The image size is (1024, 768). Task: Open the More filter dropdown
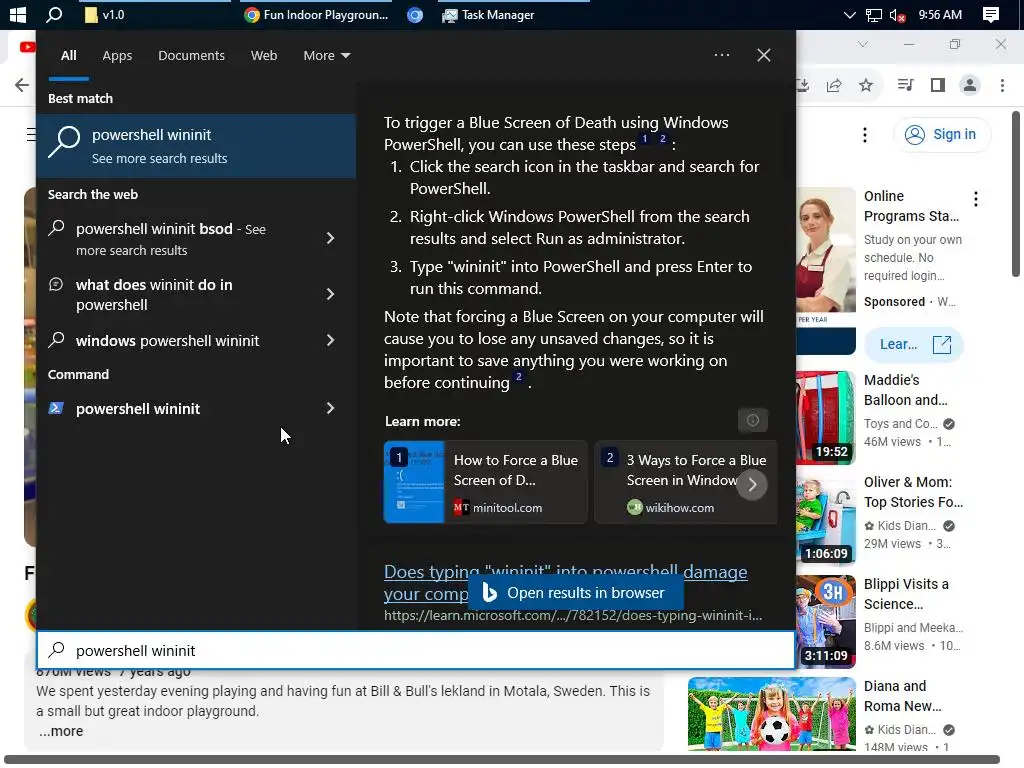327,56
